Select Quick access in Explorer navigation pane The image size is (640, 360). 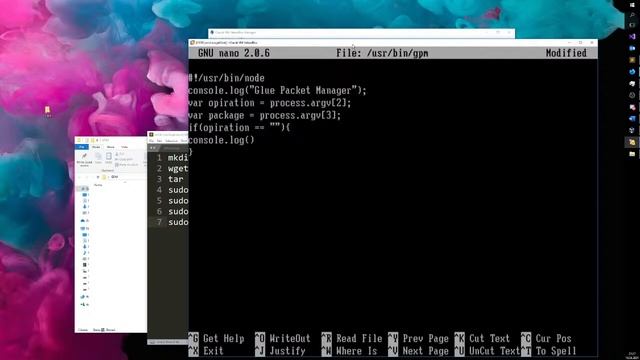pyautogui.click(x=83, y=189)
